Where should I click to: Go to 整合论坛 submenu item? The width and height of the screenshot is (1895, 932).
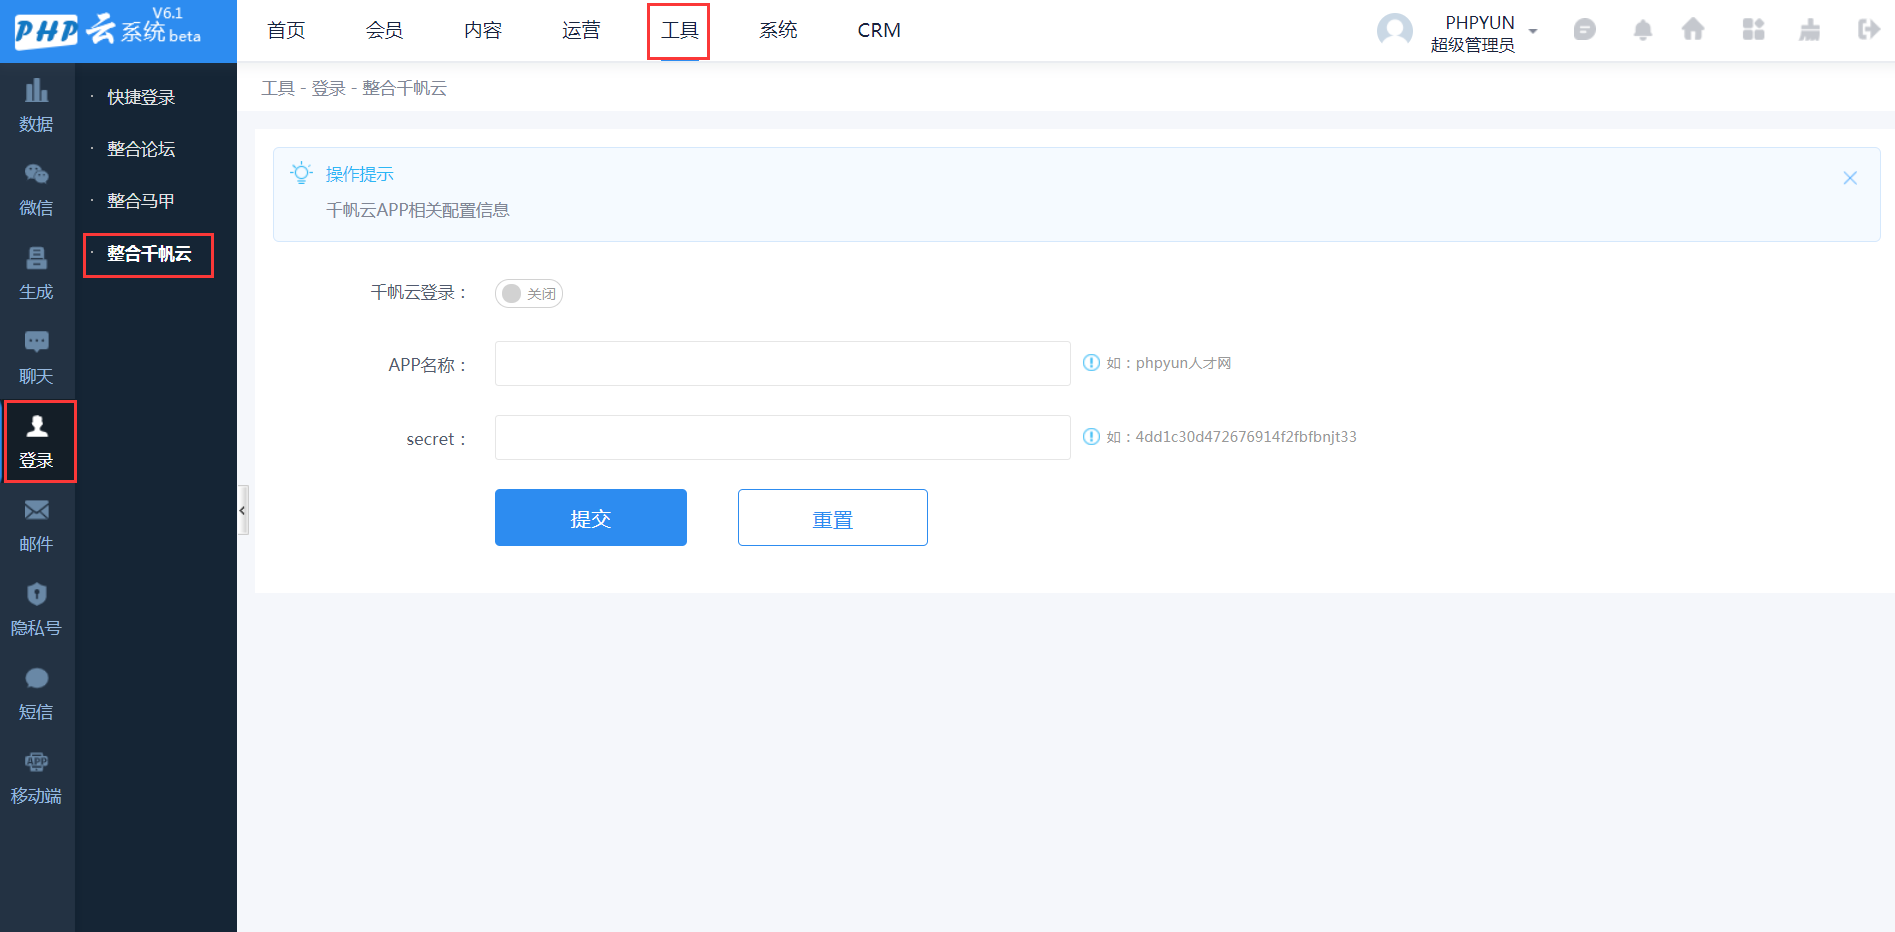(x=141, y=149)
